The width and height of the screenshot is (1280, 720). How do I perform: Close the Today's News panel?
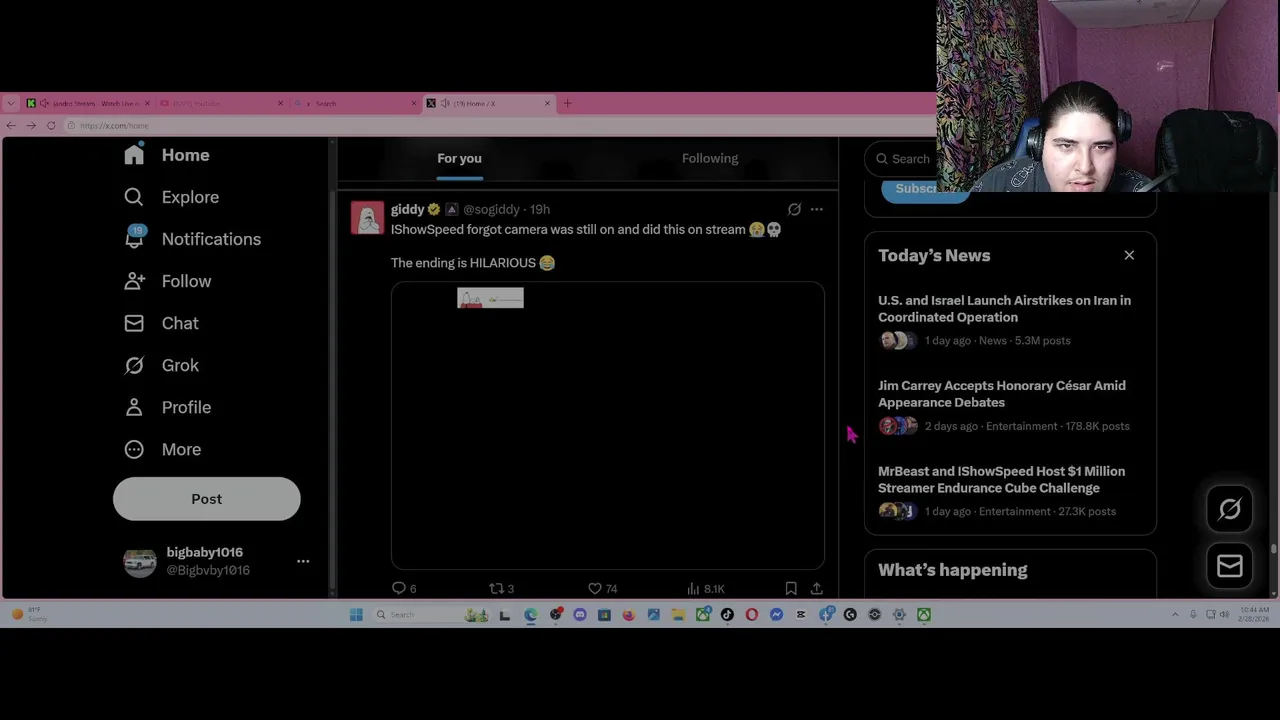(x=1129, y=255)
